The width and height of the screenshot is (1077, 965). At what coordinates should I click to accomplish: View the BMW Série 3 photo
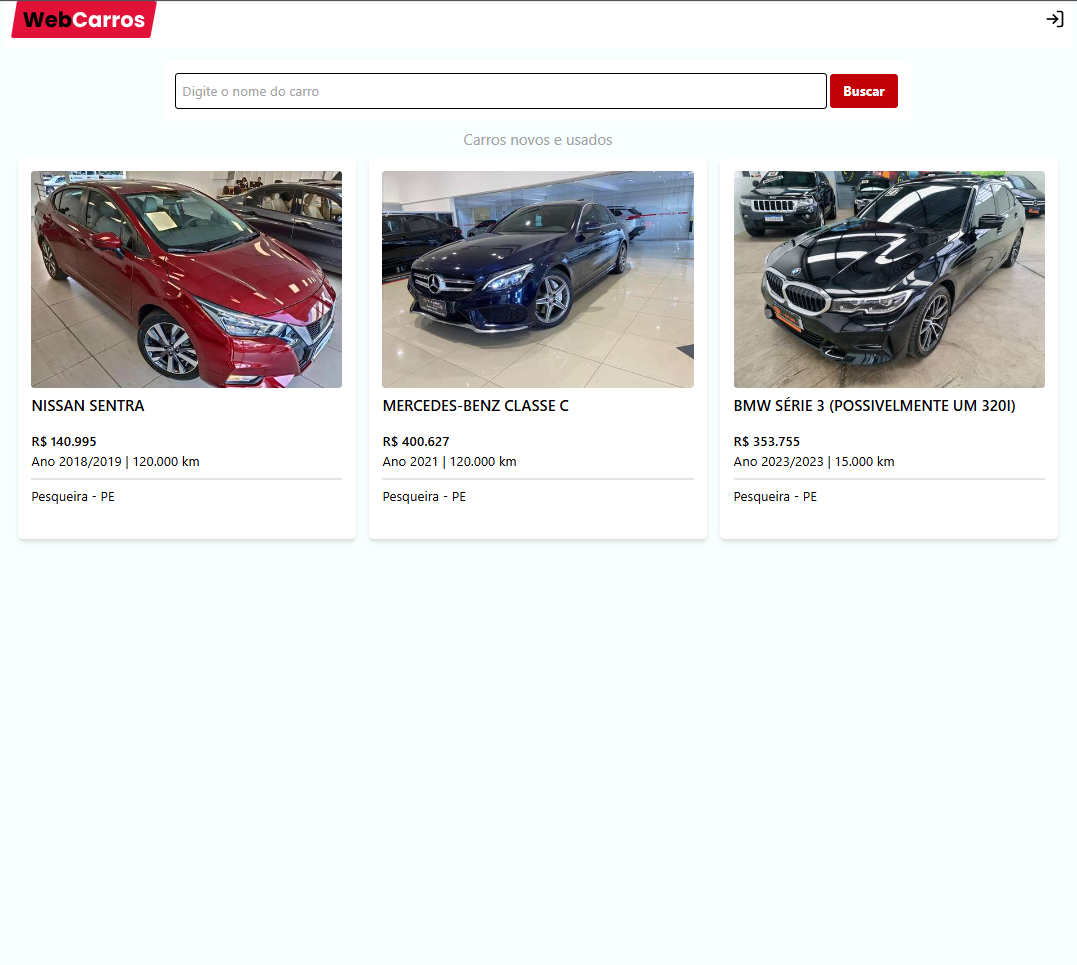889,278
